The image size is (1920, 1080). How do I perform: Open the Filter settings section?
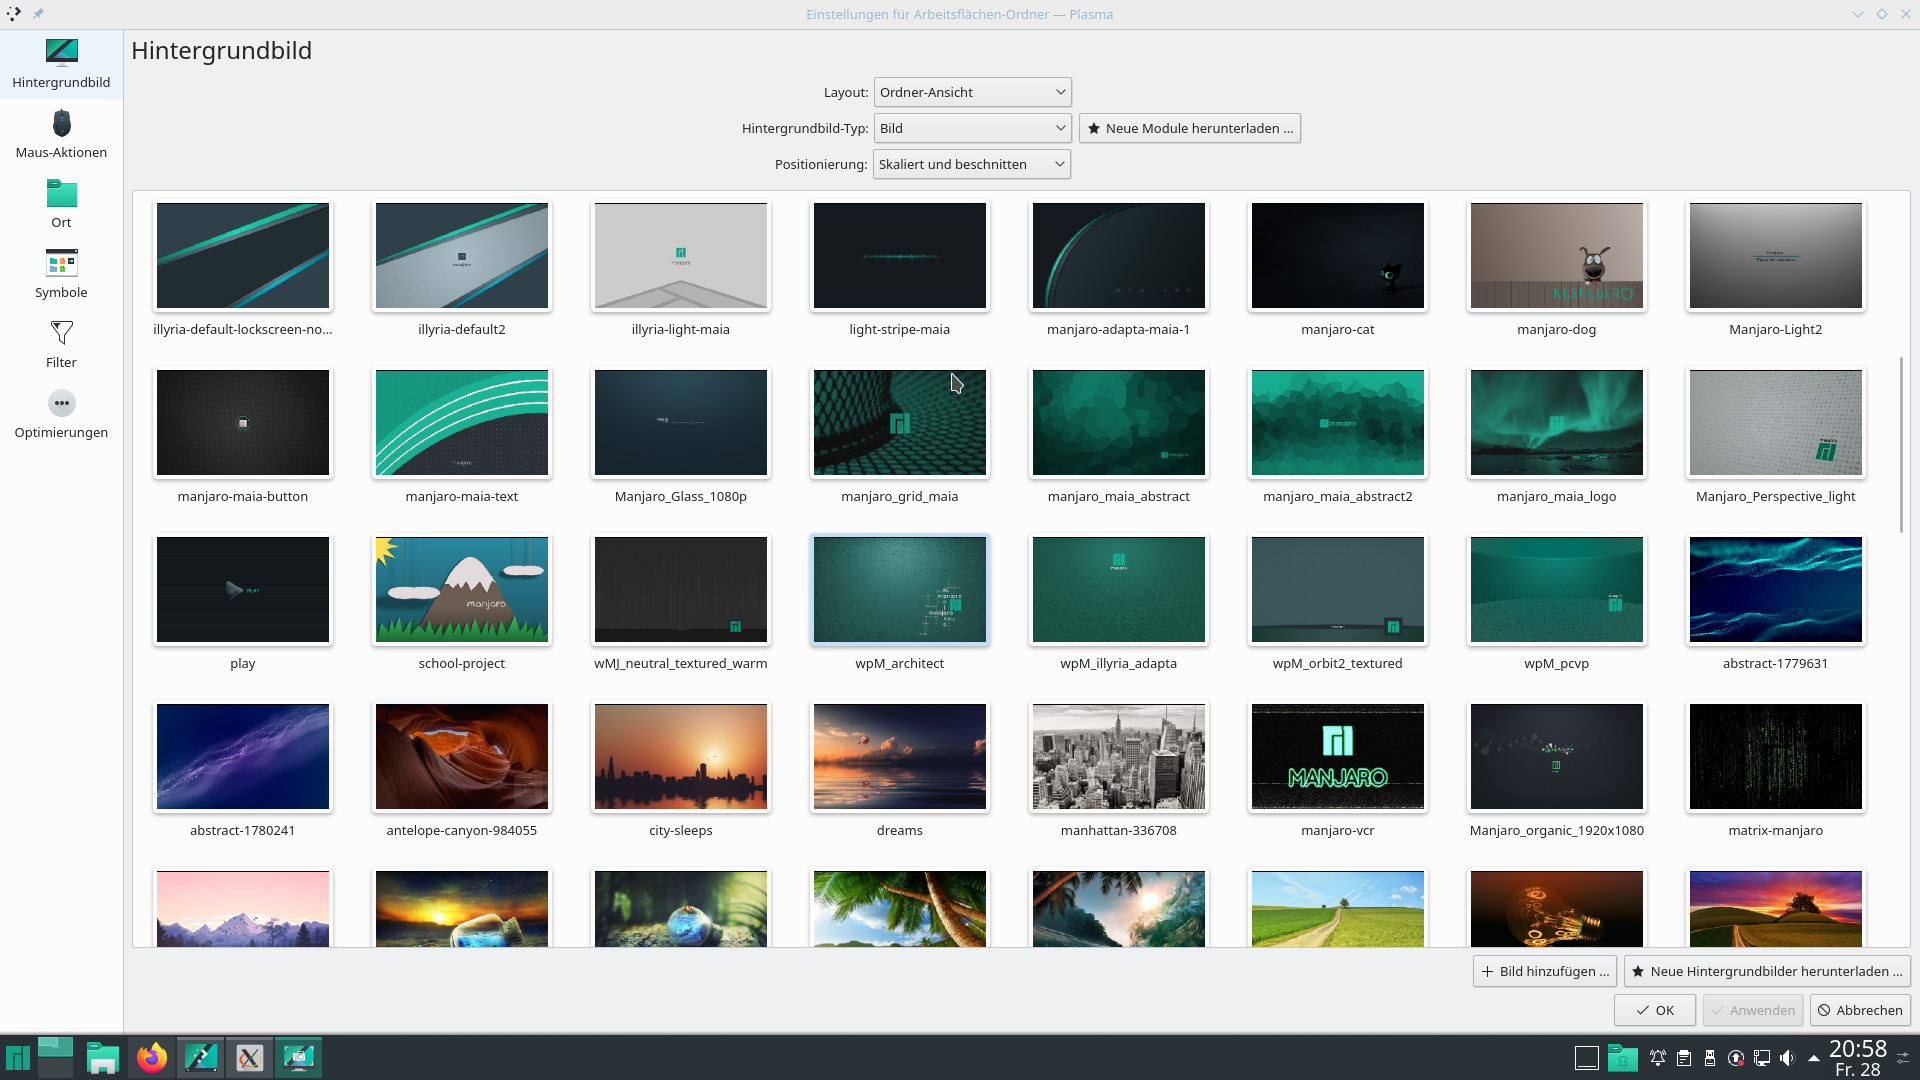click(61, 345)
